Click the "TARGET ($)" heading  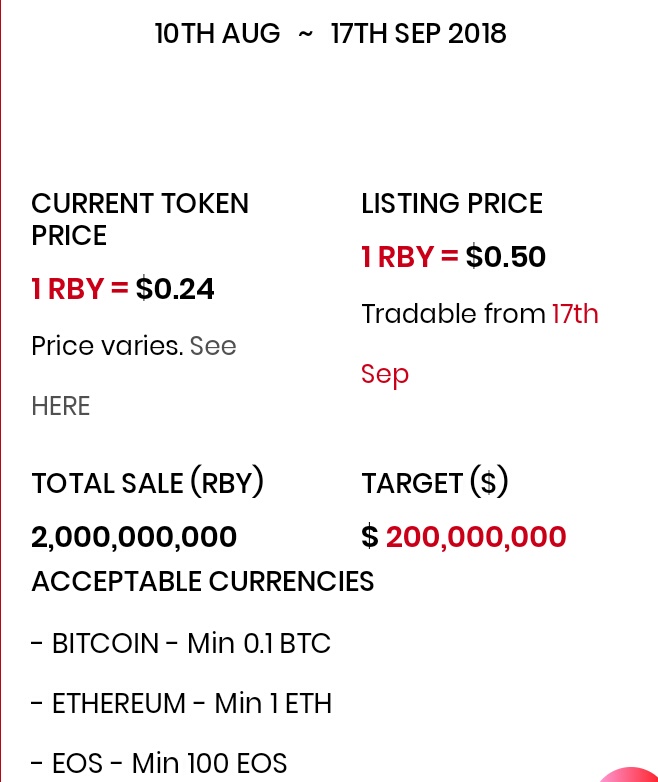[435, 484]
